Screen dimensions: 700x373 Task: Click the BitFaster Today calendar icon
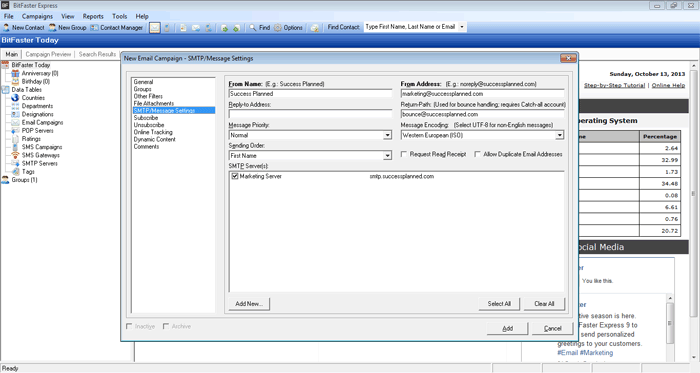click(x=5, y=65)
